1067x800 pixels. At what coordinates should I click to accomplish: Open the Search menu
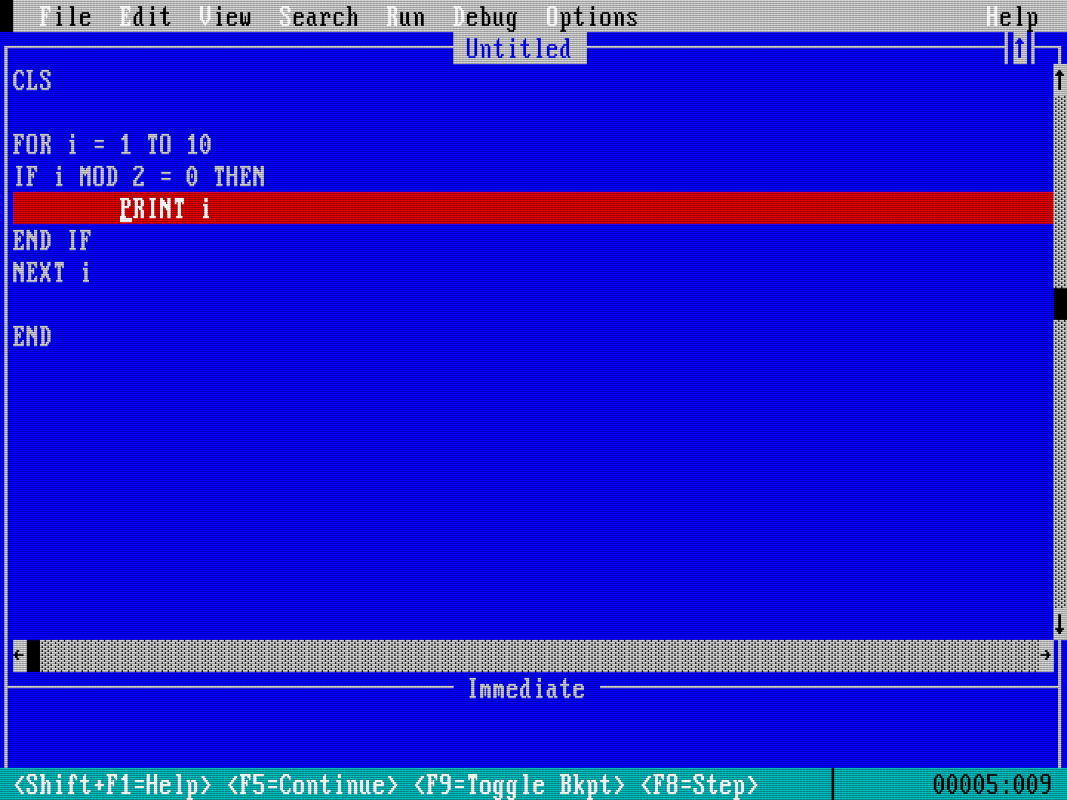[x=319, y=16]
